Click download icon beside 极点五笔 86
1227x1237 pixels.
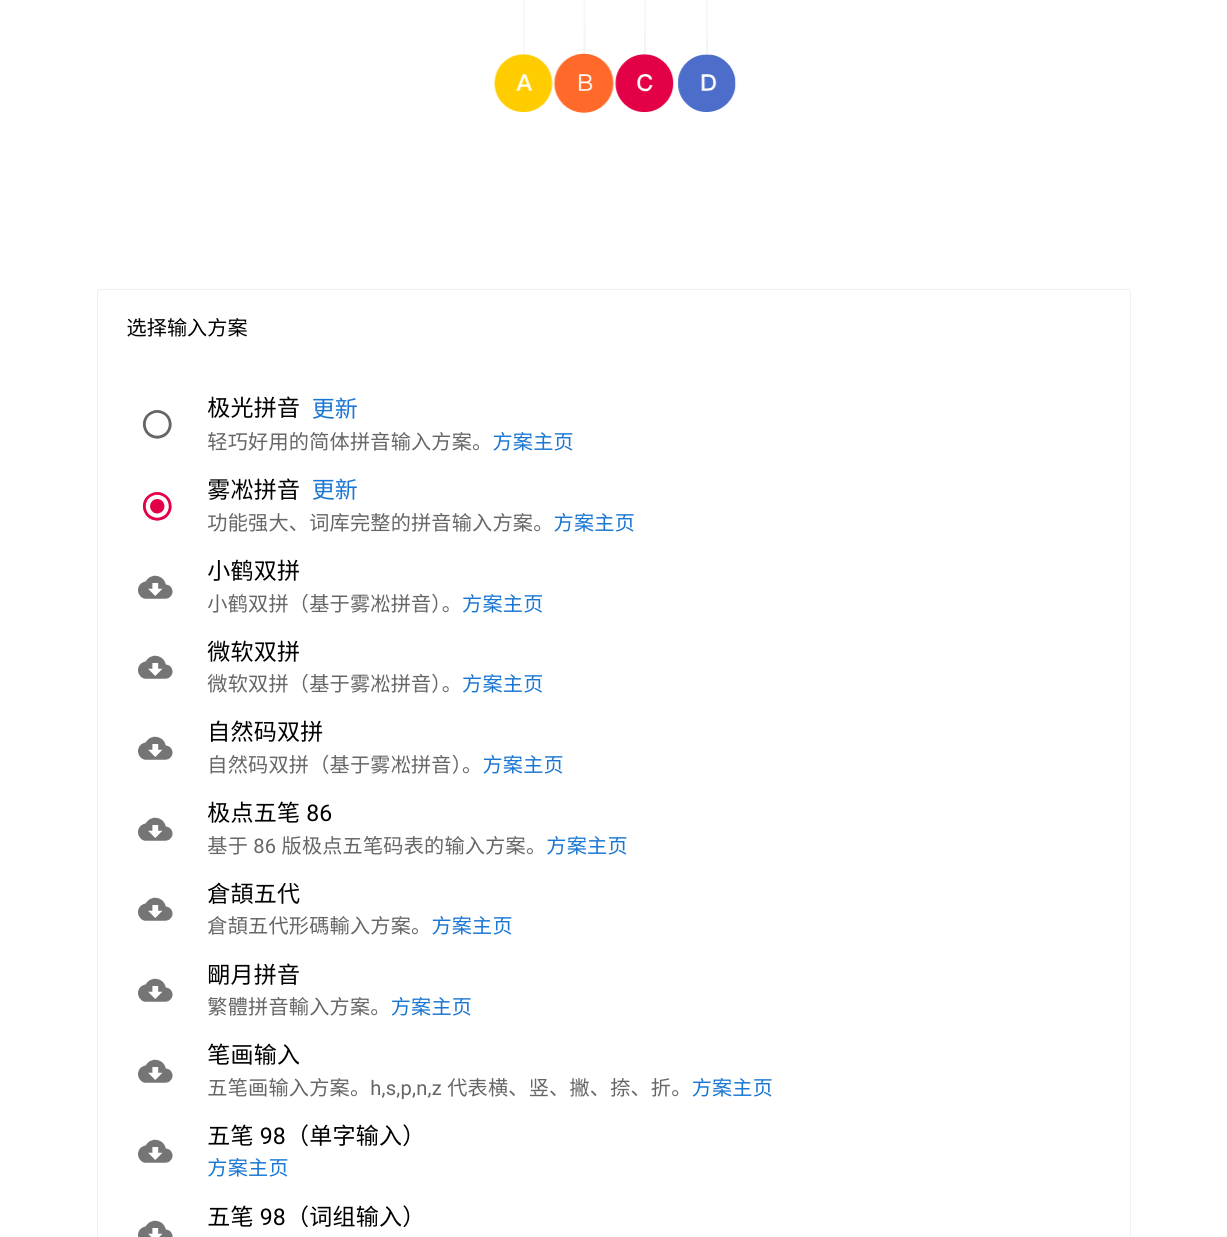[x=155, y=830]
